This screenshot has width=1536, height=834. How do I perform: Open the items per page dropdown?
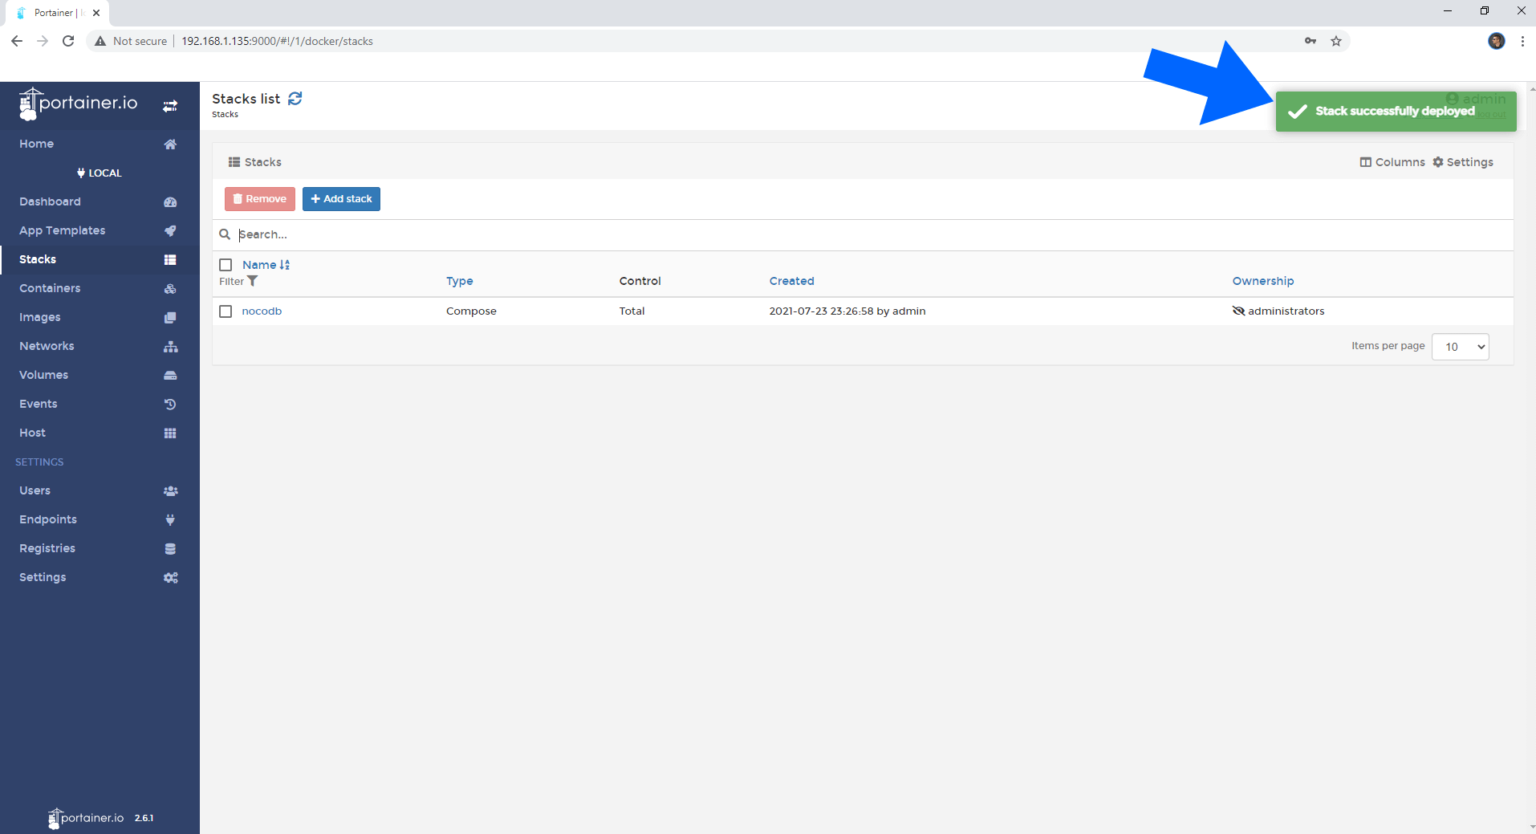[1460, 346]
